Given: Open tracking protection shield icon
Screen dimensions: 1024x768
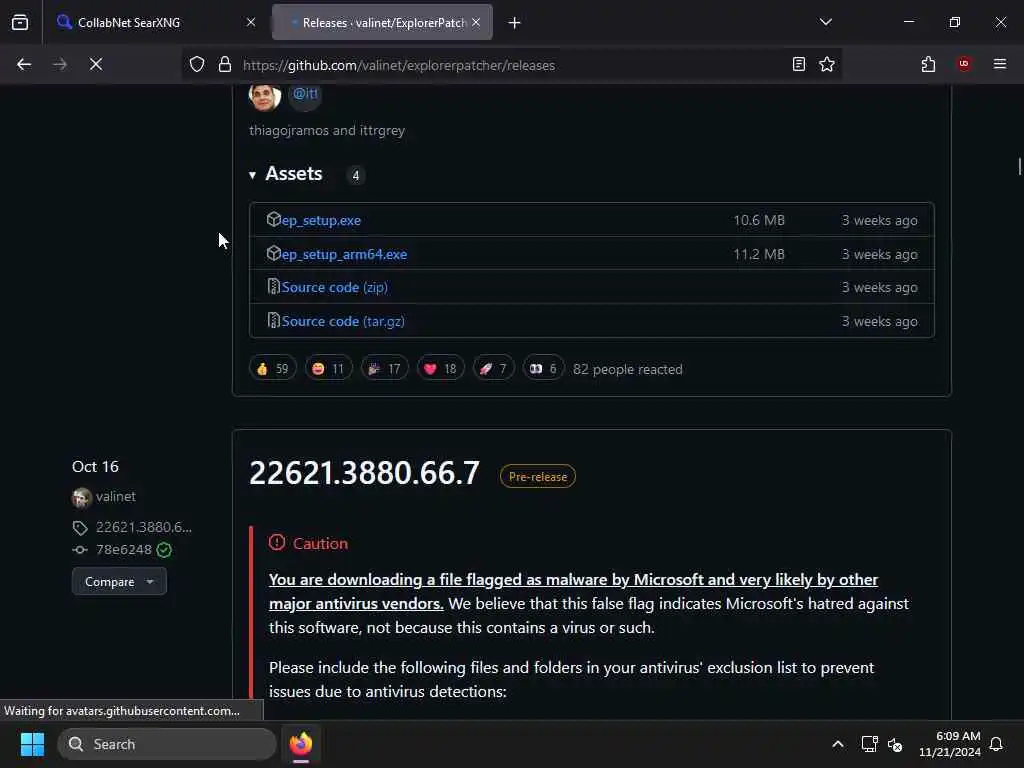Looking at the screenshot, I should 197,64.
